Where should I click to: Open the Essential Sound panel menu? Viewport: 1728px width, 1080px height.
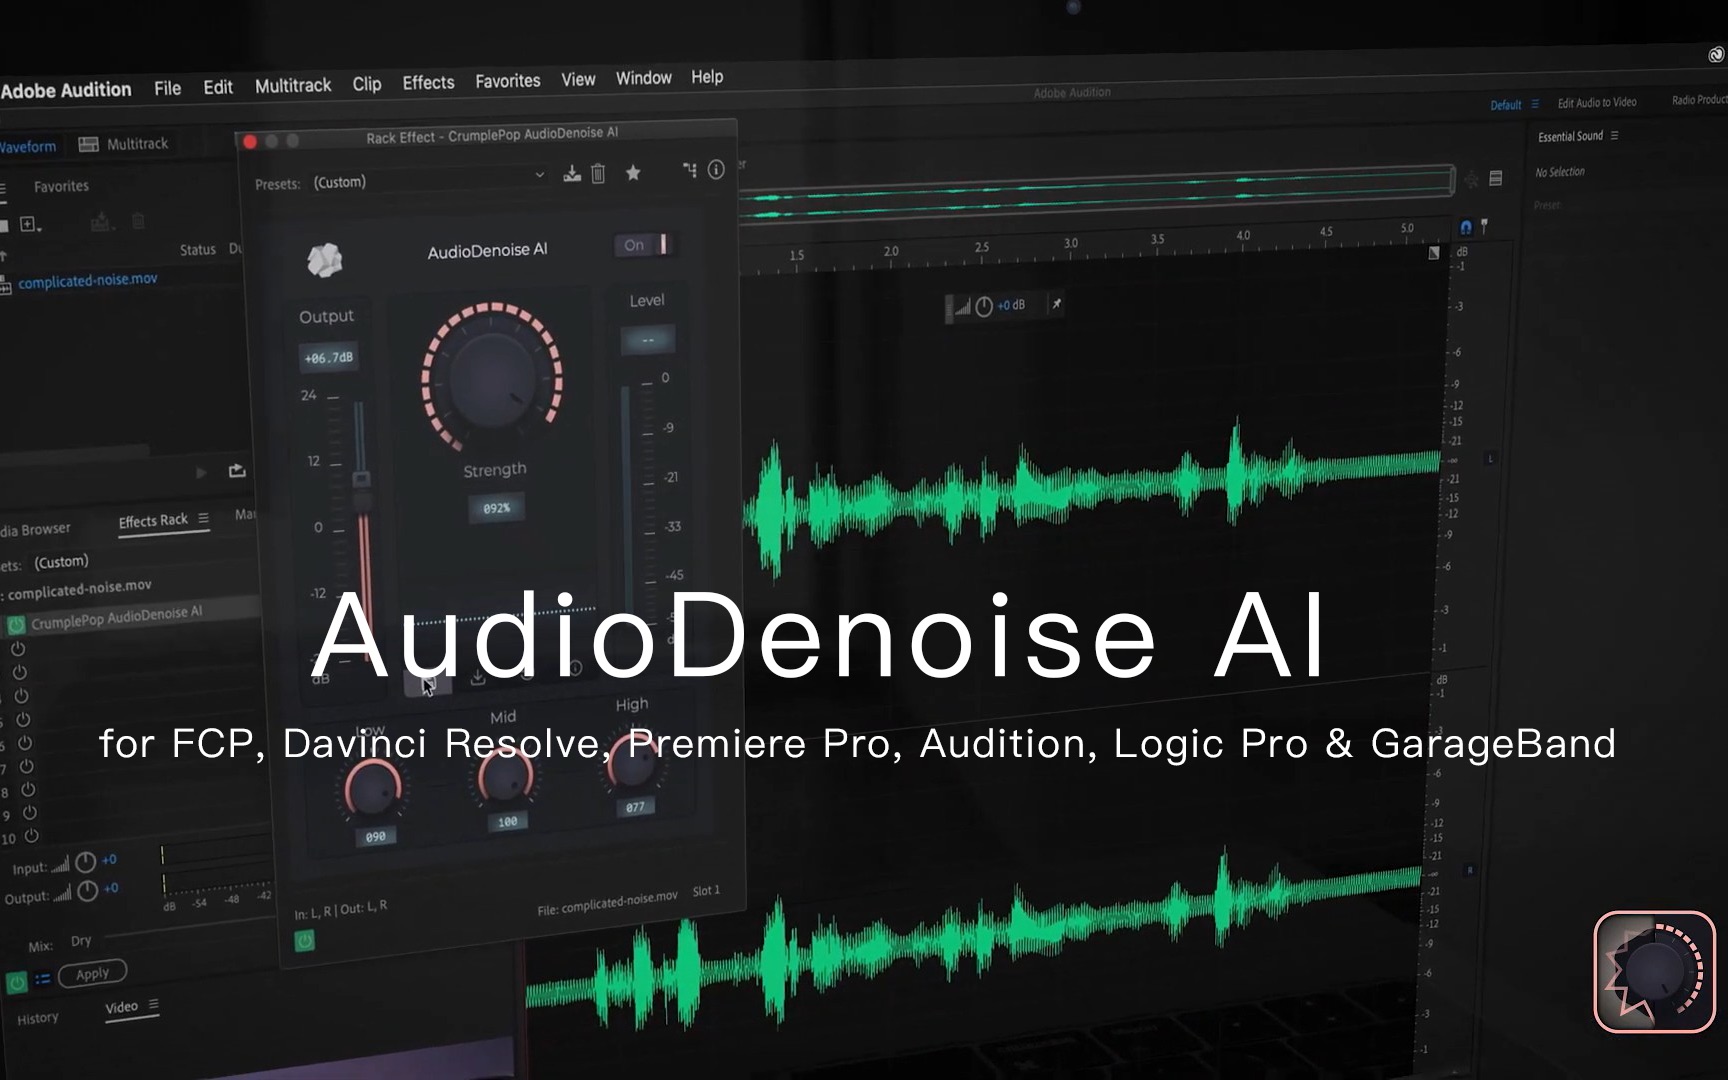(x=1614, y=135)
